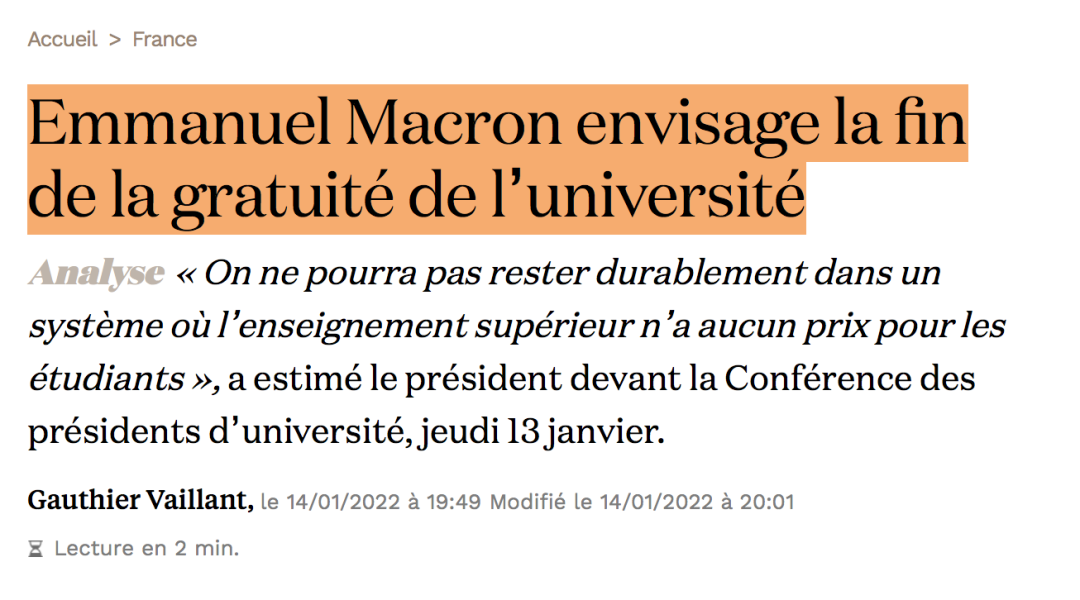Screen dimensions: 1080x600
Task: Click the hourglass reading-time icon
Action: 36,549
